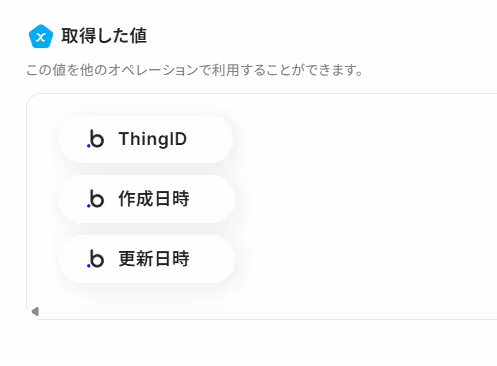Click the Bubble logo in the 作成日時 chip
Viewport: 497px width, 366px height.
[95, 199]
